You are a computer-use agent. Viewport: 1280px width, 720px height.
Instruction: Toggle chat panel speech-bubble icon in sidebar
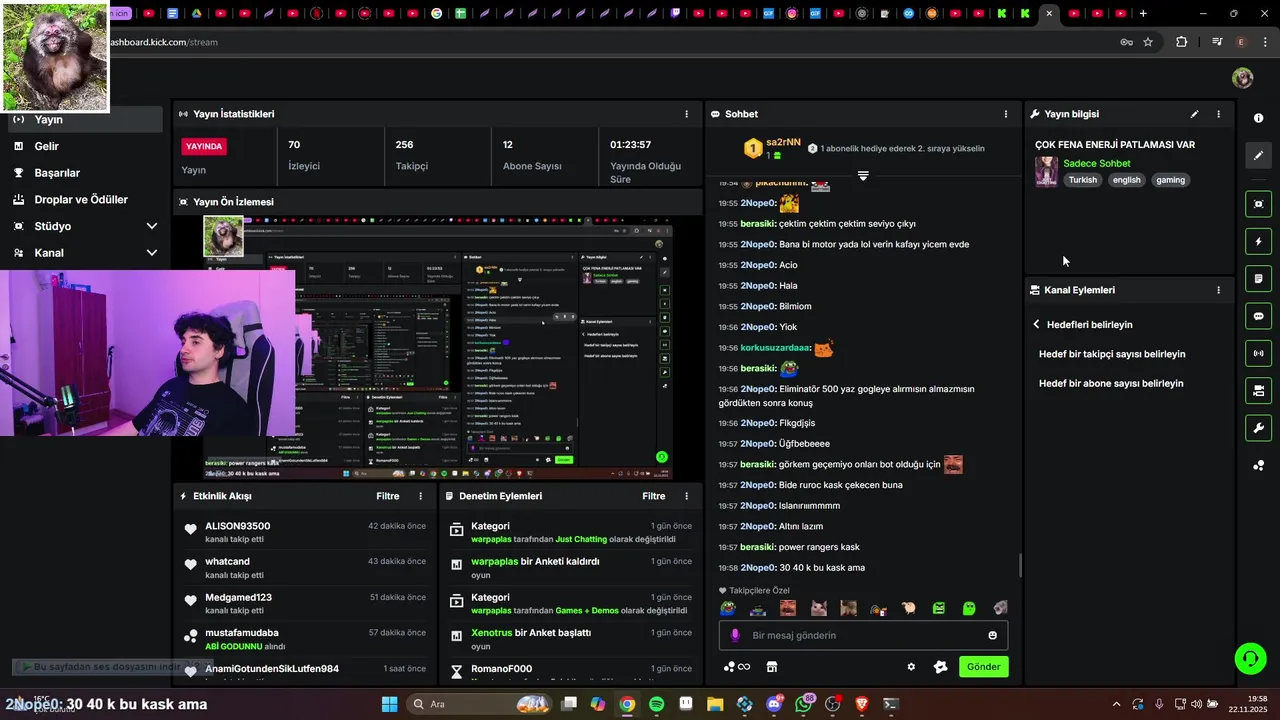1258,316
